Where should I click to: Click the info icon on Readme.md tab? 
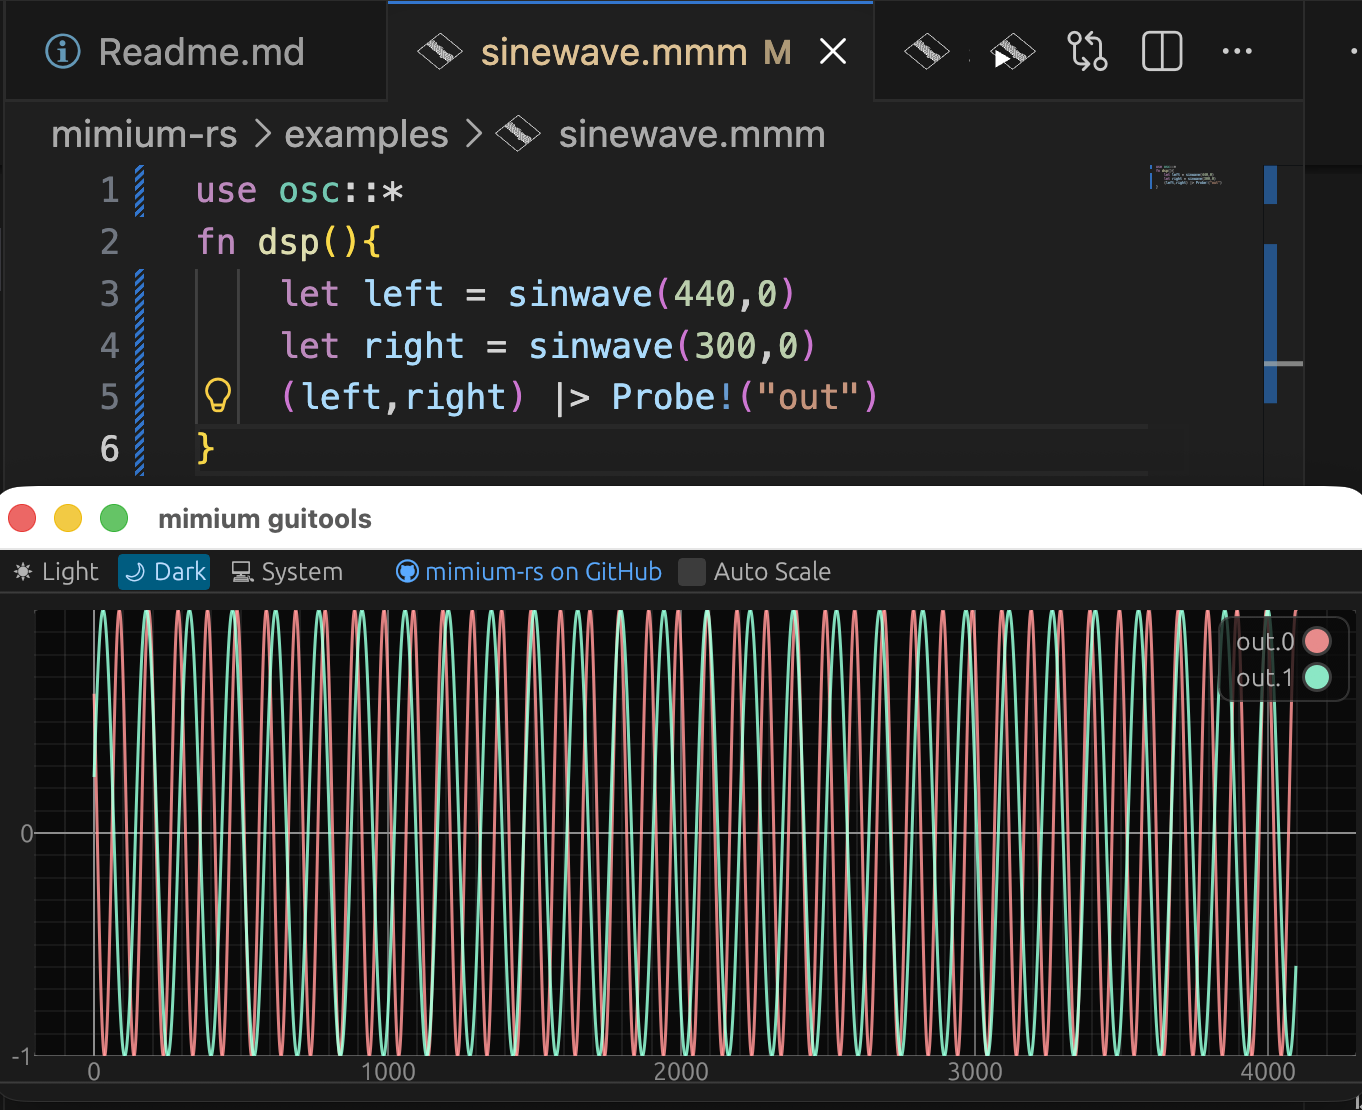tap(63, 51)
